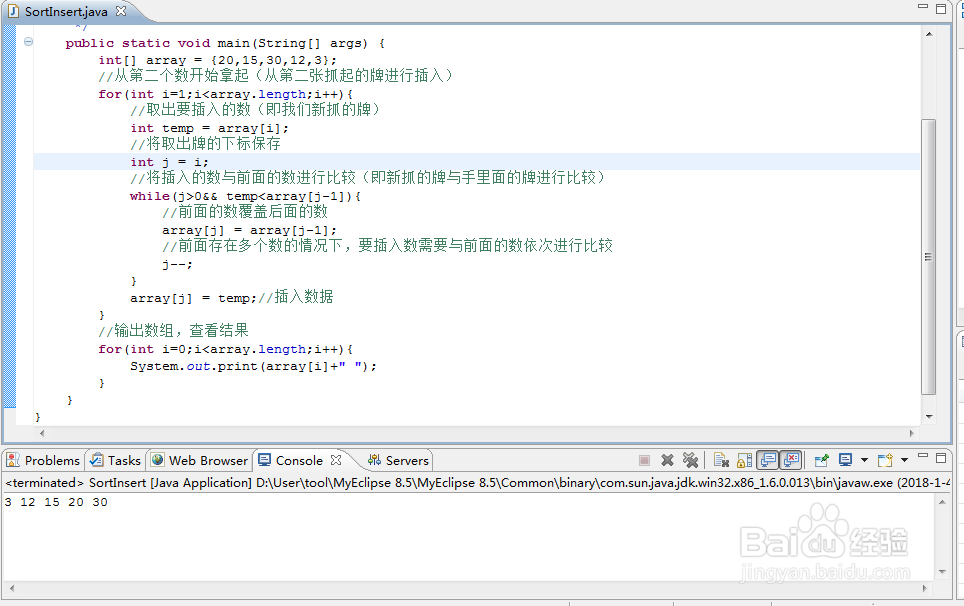Image resolution: width=964 pixels, height=606 pixels.
Task: Click the 'int[] array = {20,15,30,12,3};' line
Action: pos(218,60)
